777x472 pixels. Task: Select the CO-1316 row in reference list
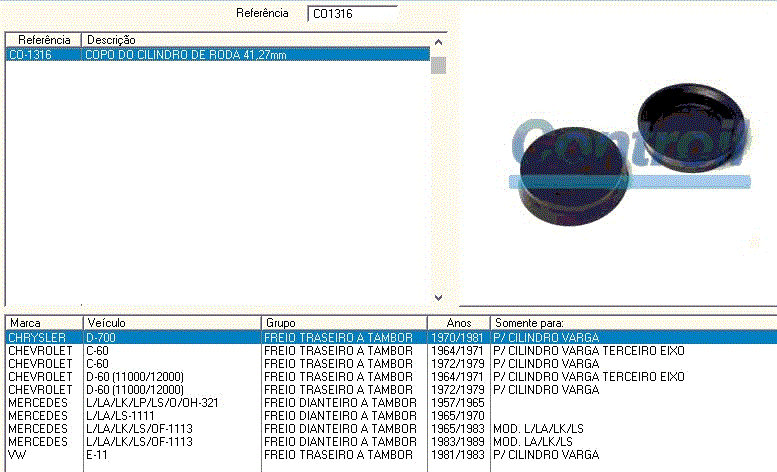coord(200,55)
